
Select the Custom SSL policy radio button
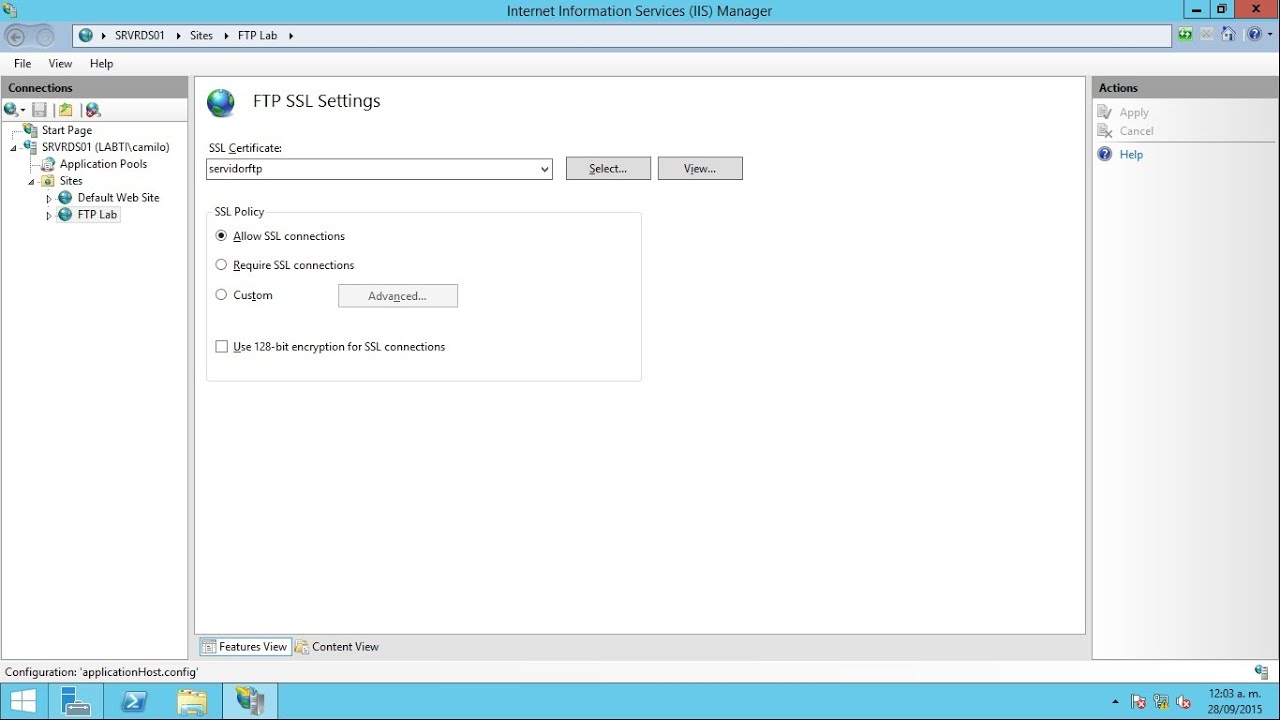(x=222, y=295)
